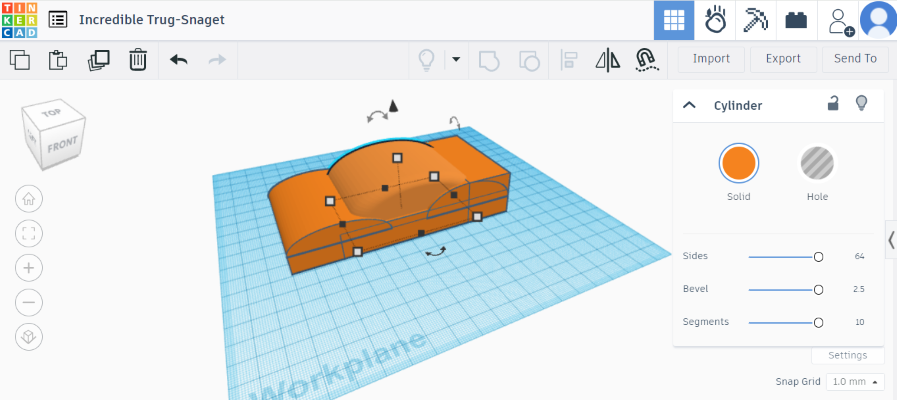Edit the Bevel value 2.5
897x400 pixels.
coord(859,289)
